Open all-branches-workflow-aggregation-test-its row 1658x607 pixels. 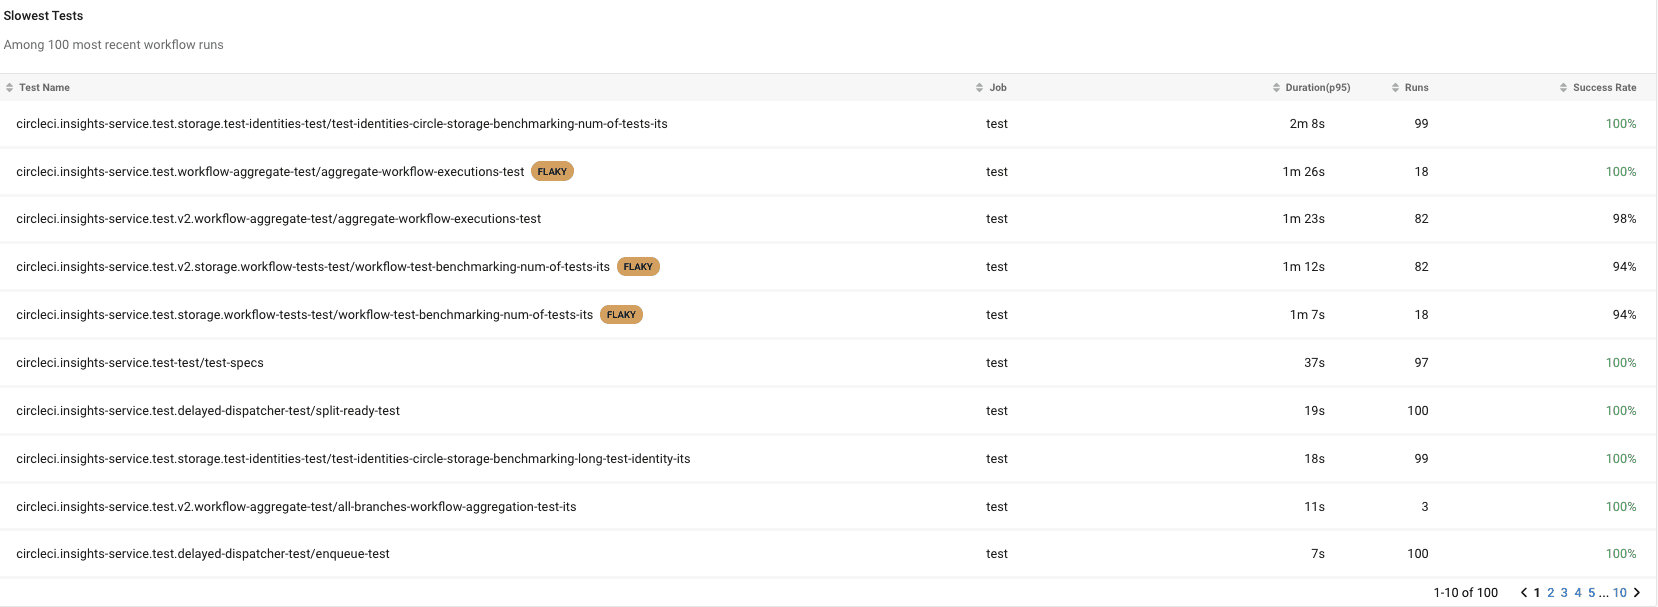828,507
